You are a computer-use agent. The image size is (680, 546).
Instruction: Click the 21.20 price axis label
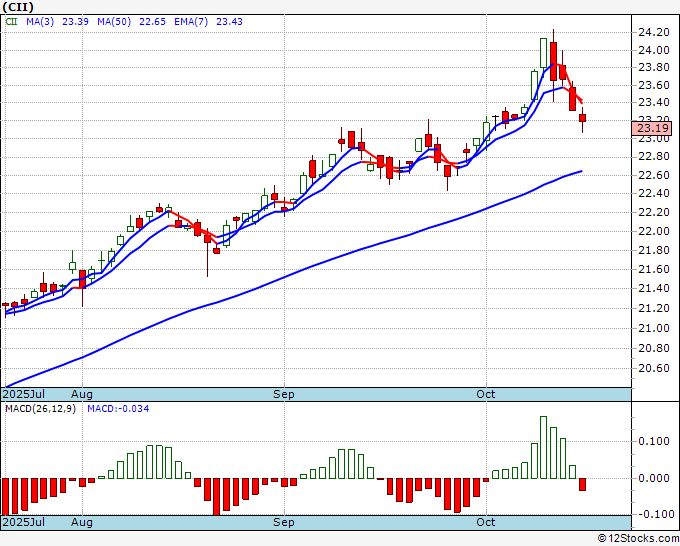pos(654,308)
